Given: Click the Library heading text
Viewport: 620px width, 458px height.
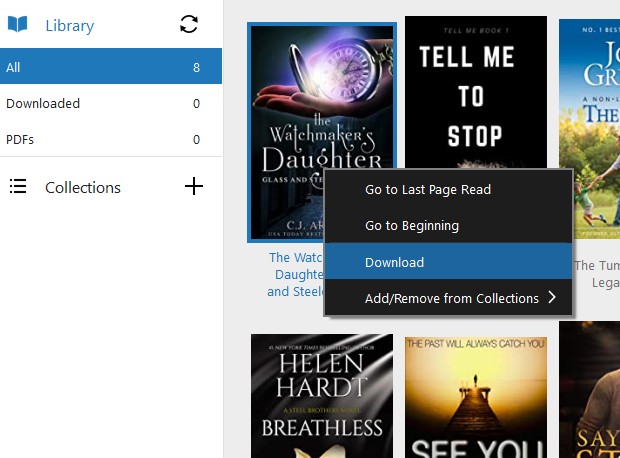Looking at the screenshot, I should point(70,26).
